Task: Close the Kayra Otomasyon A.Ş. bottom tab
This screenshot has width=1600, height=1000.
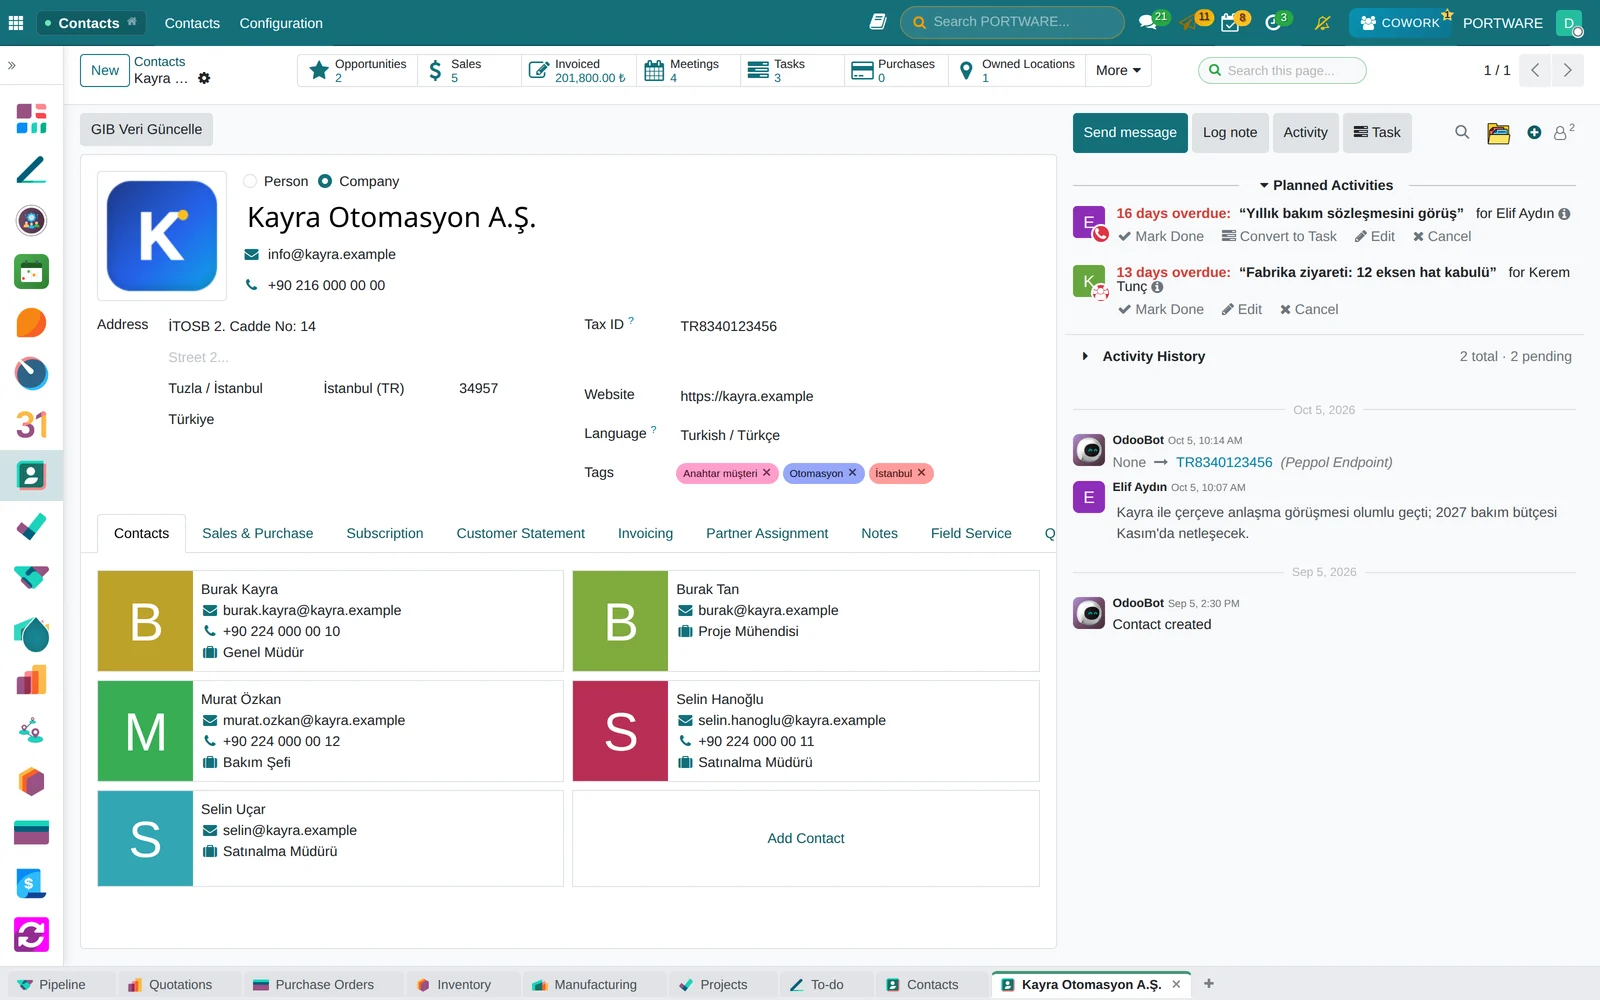Action: coord(1176,985)
